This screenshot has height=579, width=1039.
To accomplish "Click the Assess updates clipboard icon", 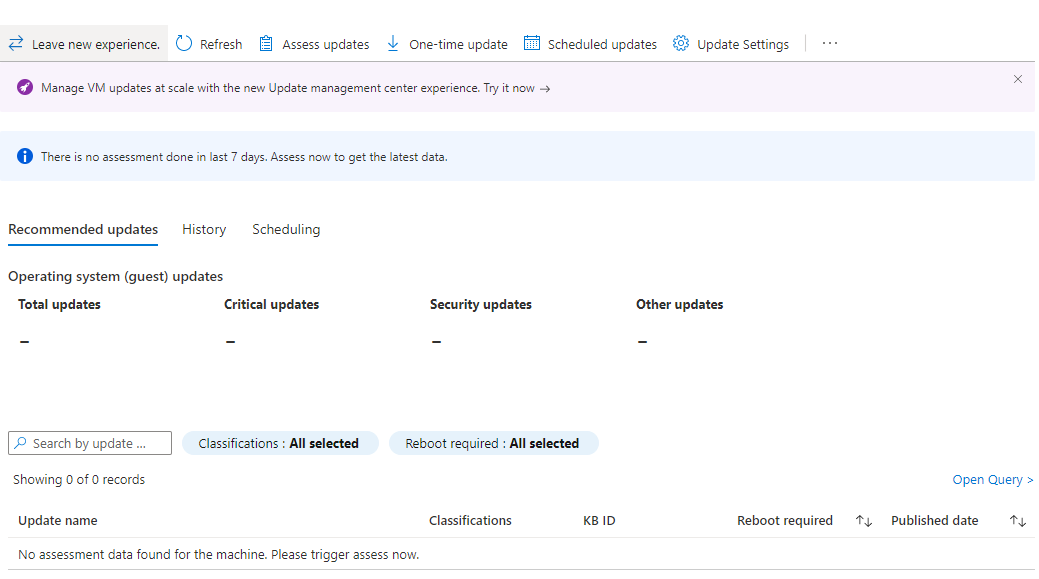I will click(266, 44).
